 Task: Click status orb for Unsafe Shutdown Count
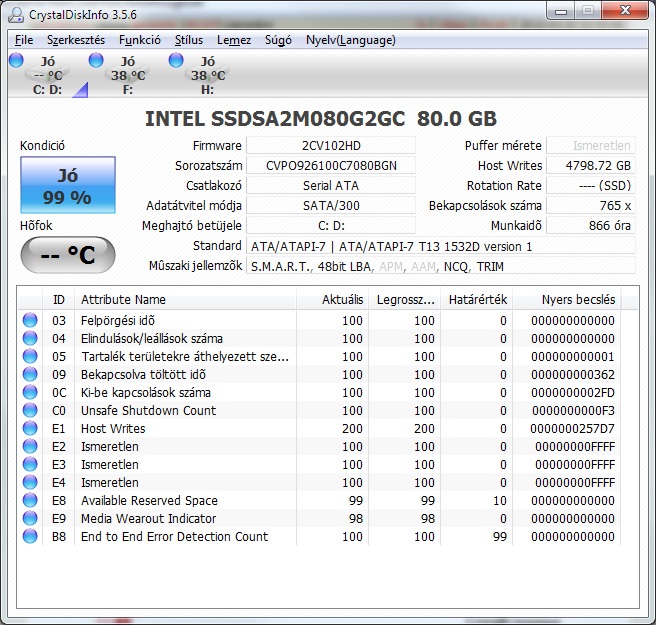pyautogui.click(x=30, y=410)
